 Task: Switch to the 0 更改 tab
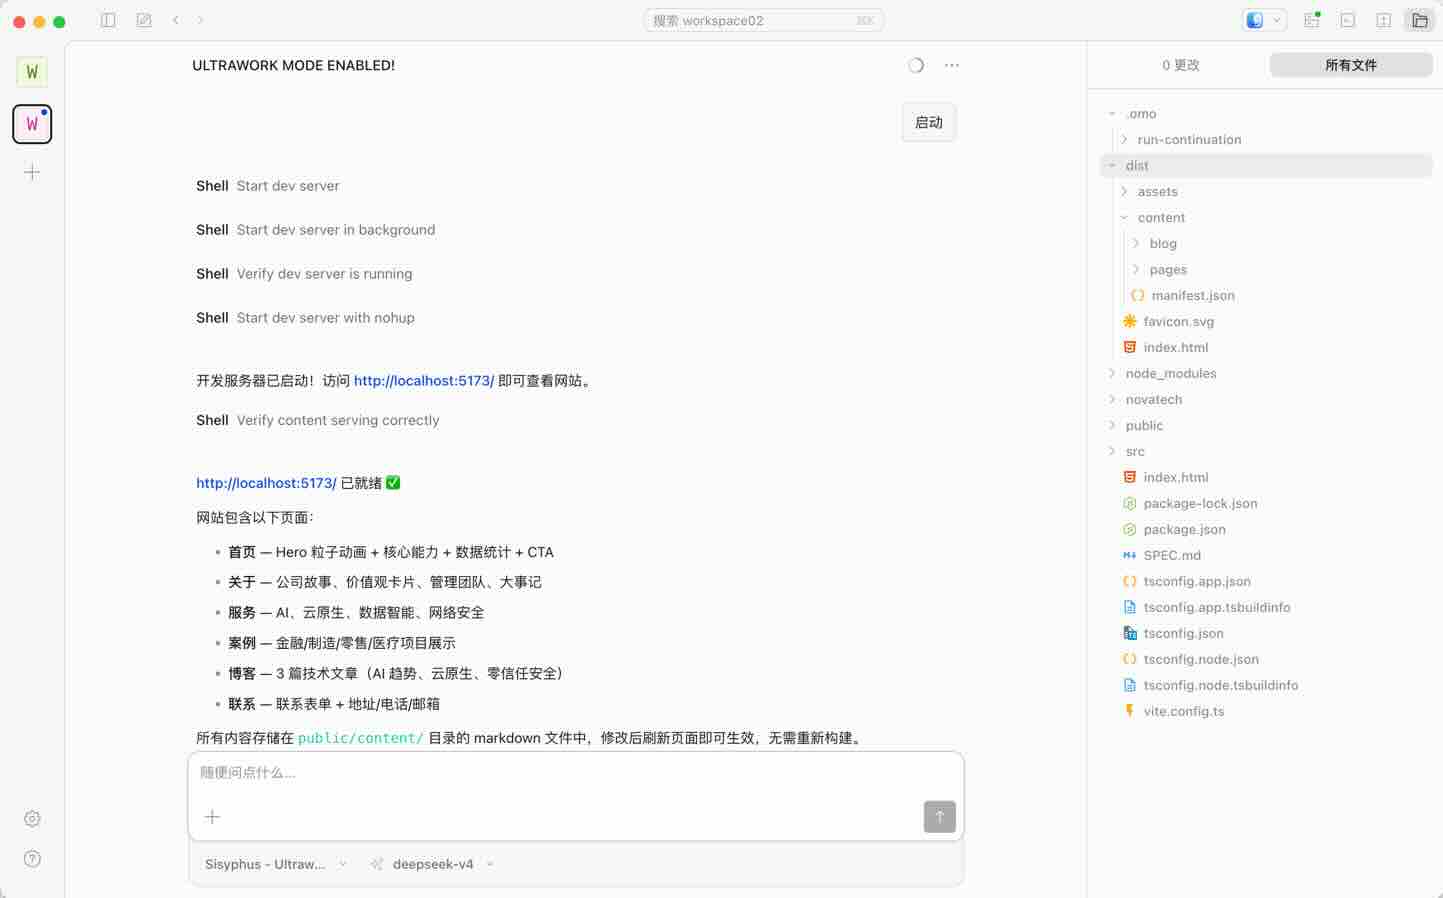coord(1181,65)
